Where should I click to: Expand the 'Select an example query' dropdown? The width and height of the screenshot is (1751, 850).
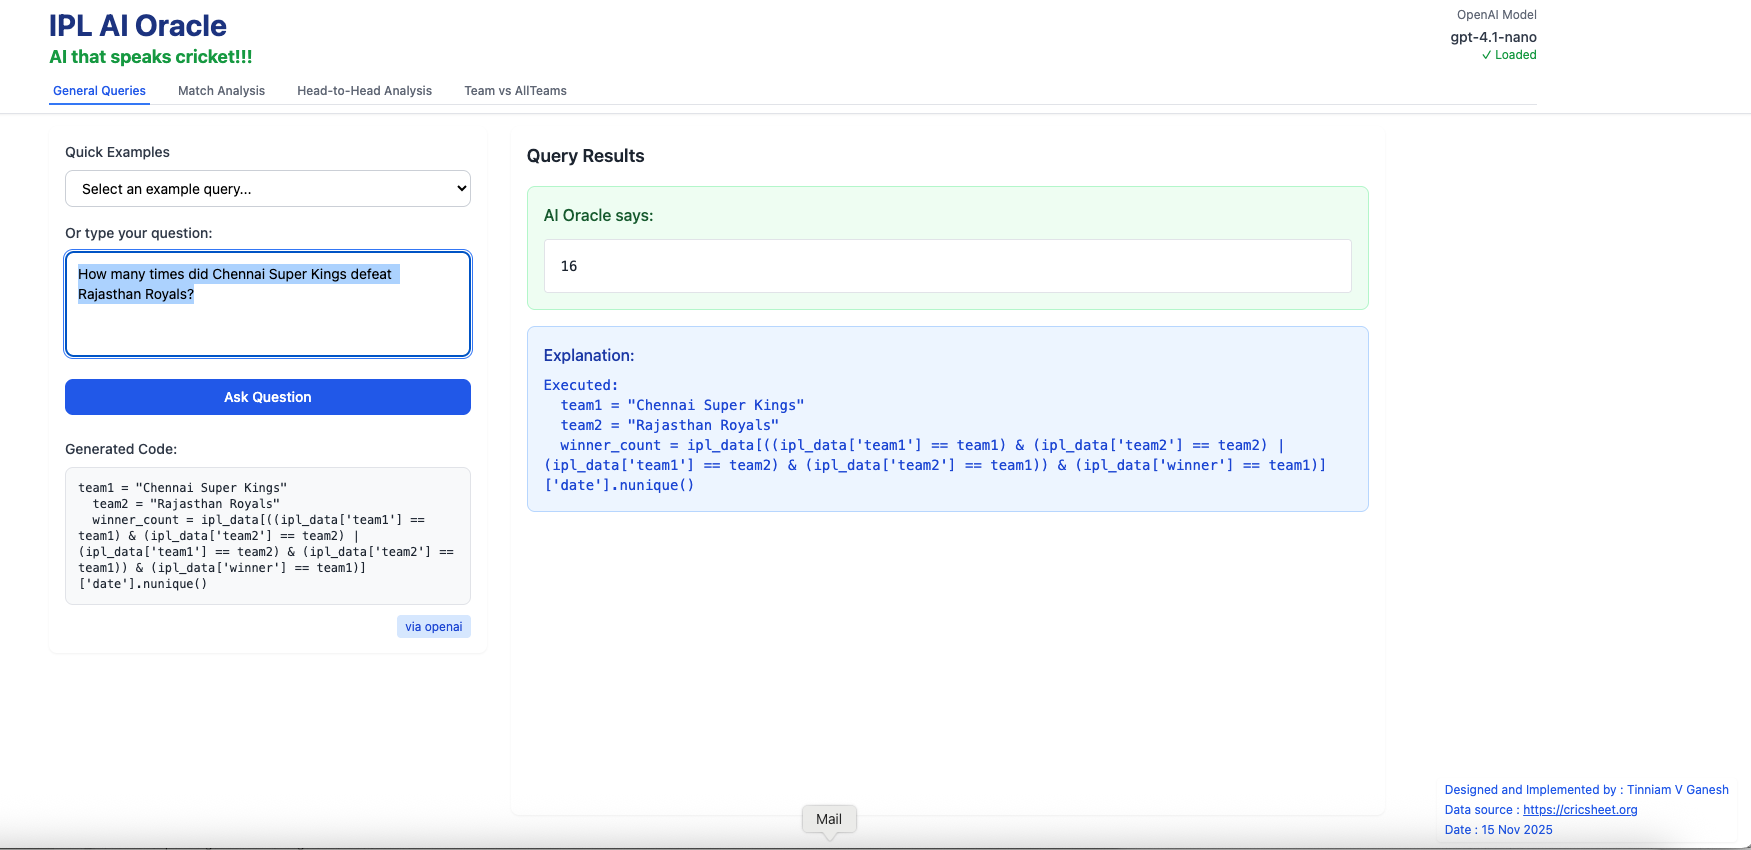[268, 189]
